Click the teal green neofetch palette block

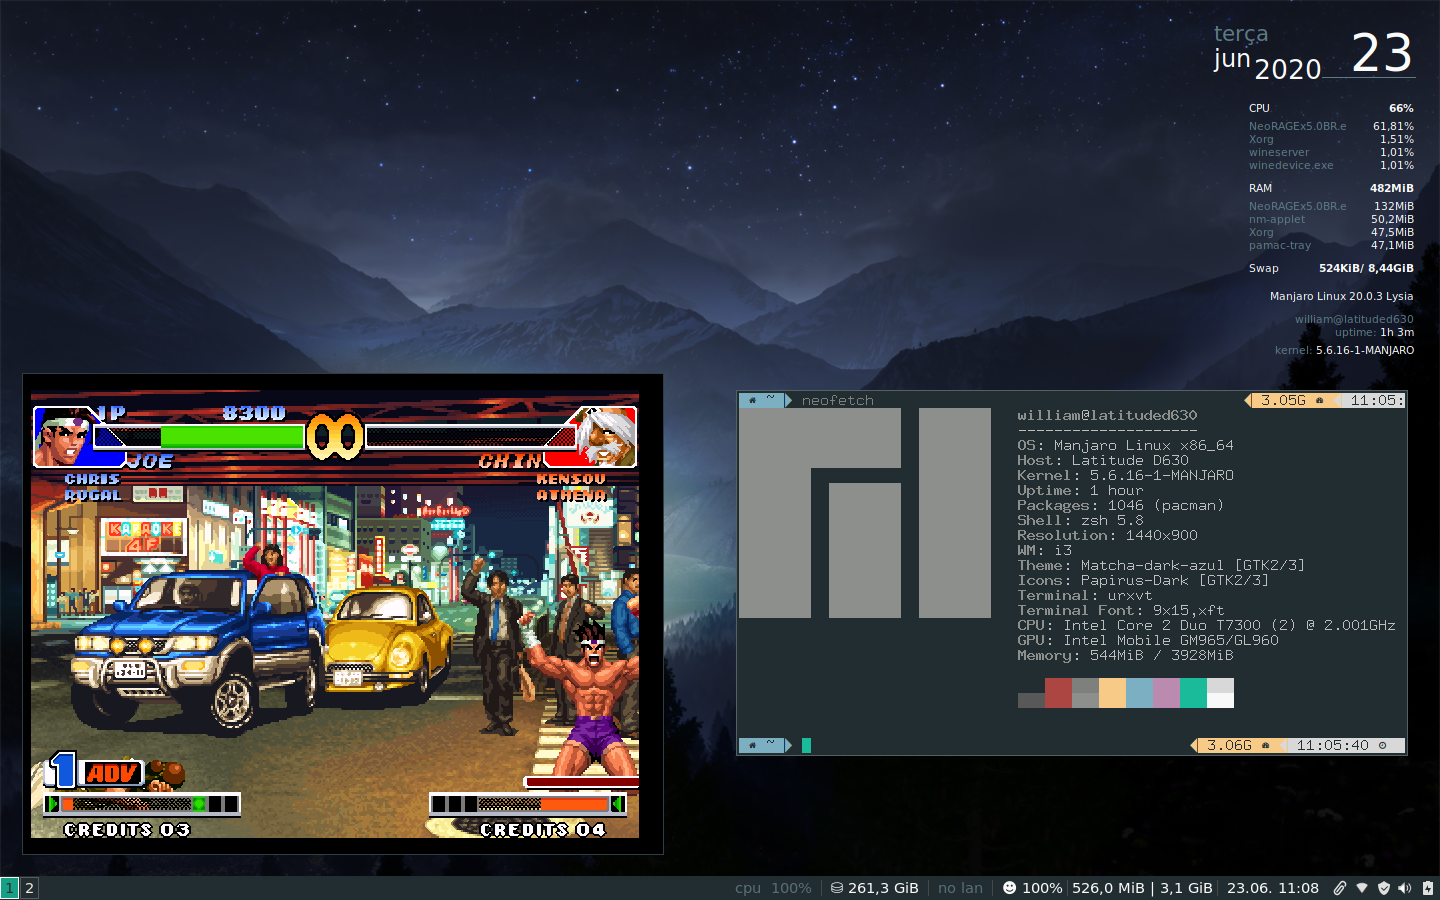pyautogui.click(x=1193, y=692)
